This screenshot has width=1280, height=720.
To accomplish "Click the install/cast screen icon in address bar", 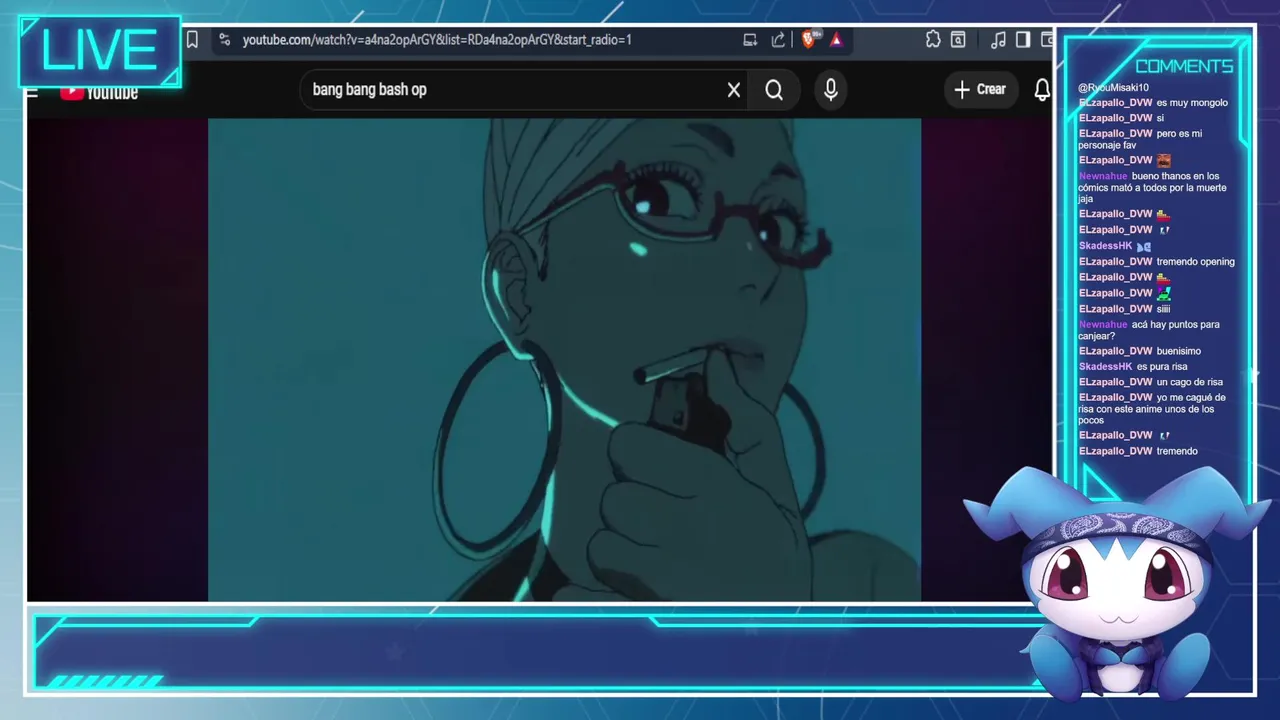I will click(x=750, y=40).
